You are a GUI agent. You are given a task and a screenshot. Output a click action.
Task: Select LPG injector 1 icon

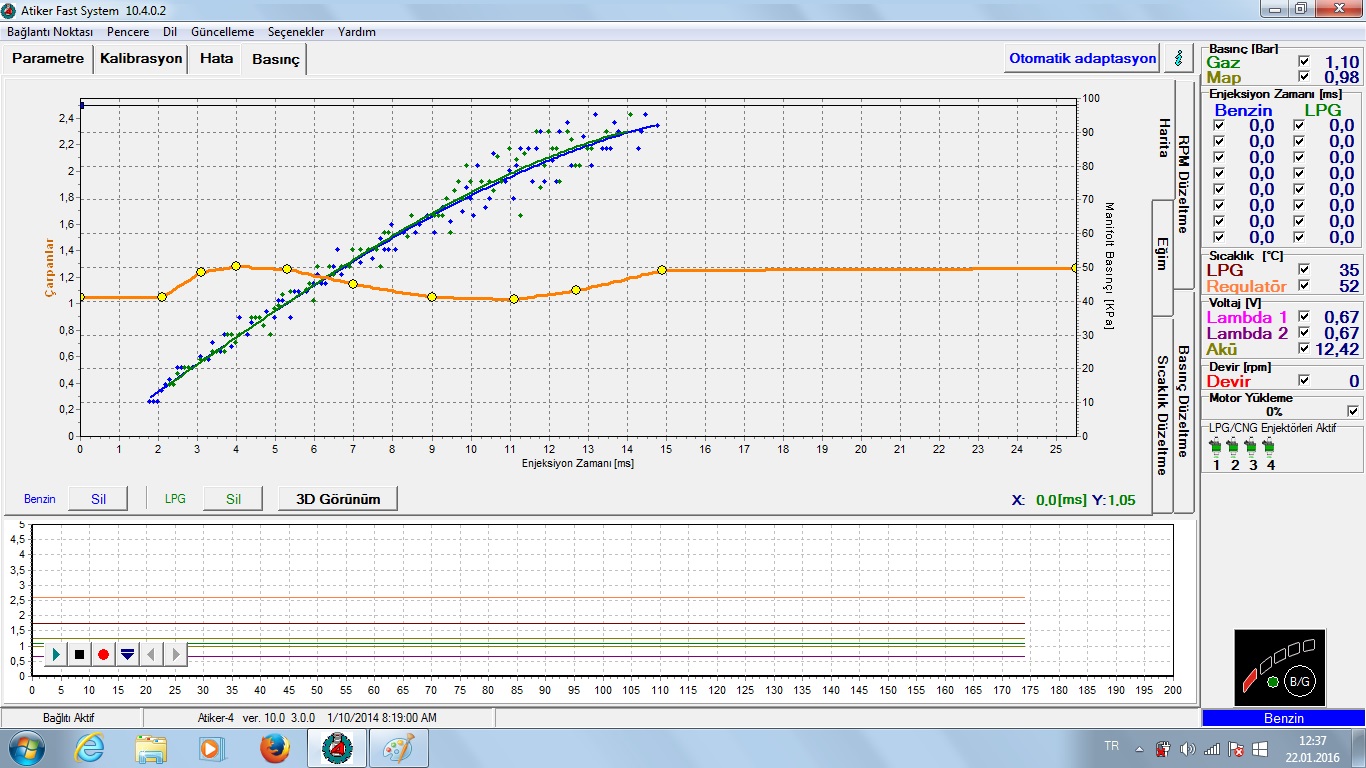pyautogui.click(x=1216, y=449)
